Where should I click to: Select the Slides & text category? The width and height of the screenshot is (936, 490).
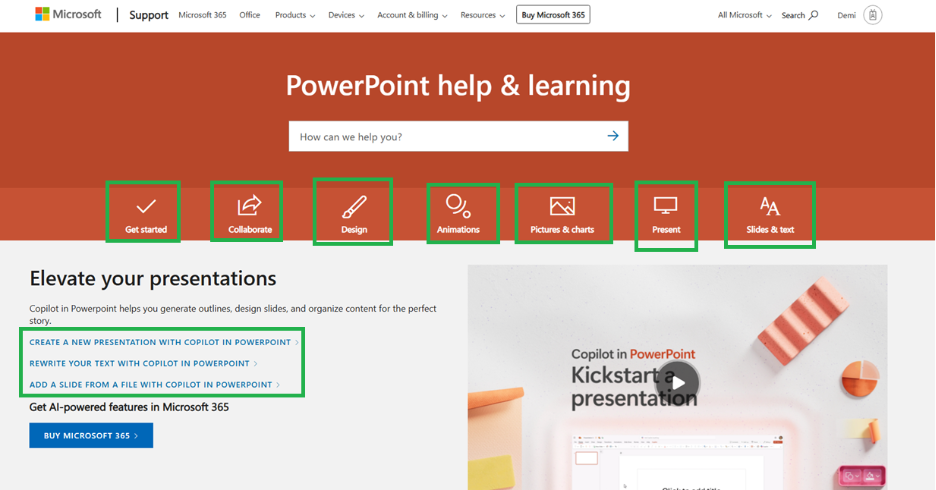(x=770, y=214)
